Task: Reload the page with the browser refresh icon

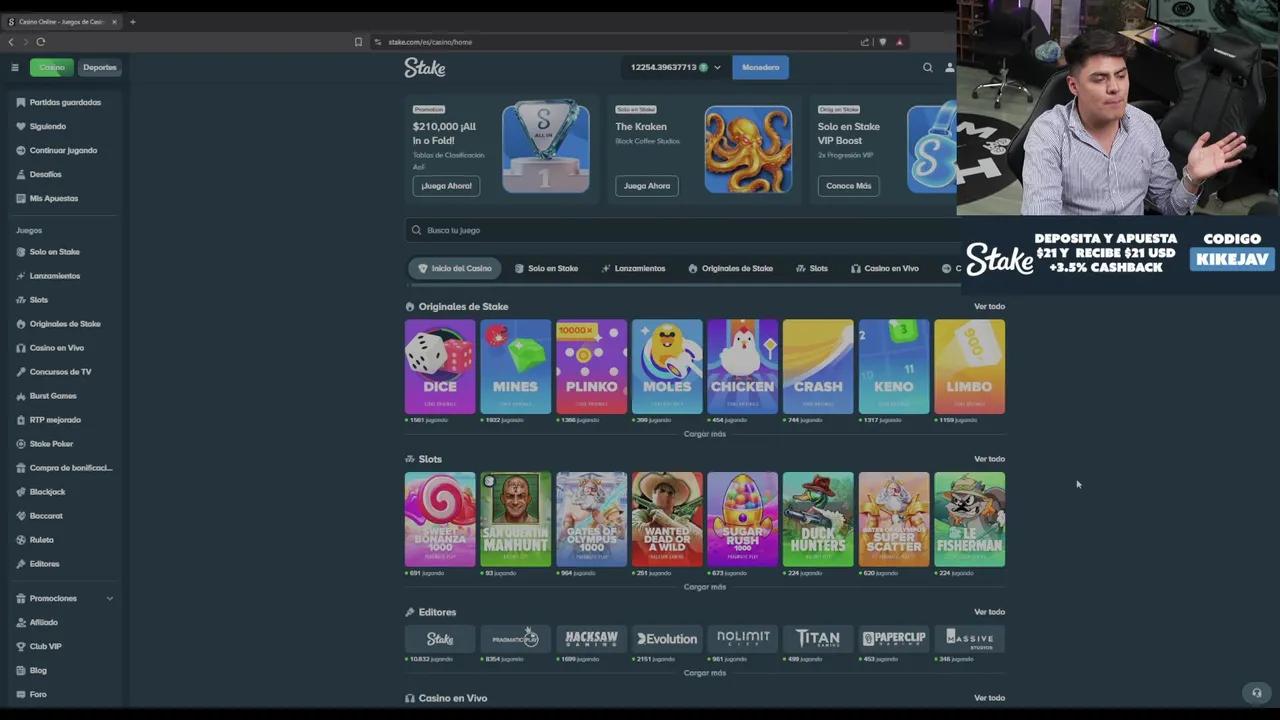Action: [x=41, y=42]
